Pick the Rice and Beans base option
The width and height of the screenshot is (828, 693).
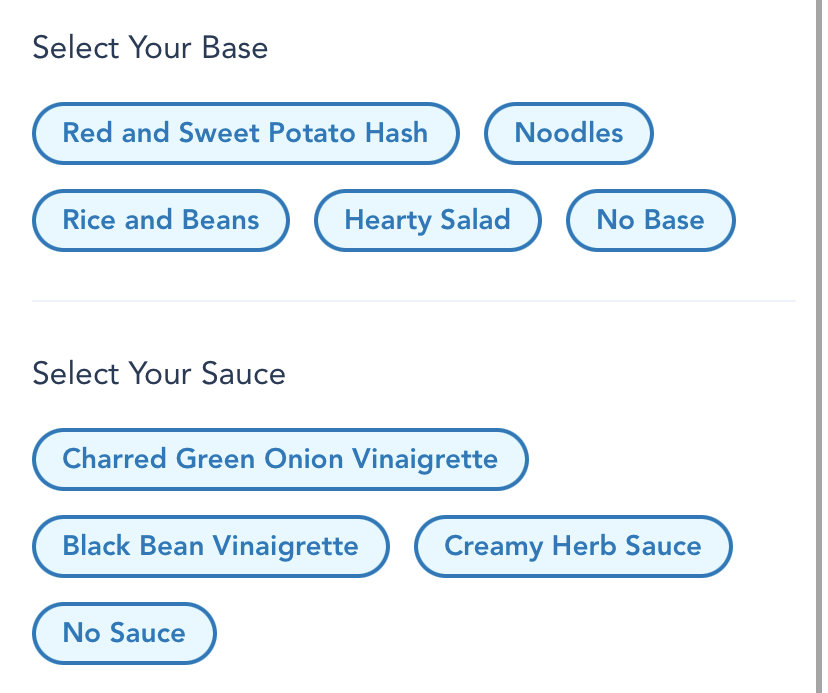(x=161, y=220)
